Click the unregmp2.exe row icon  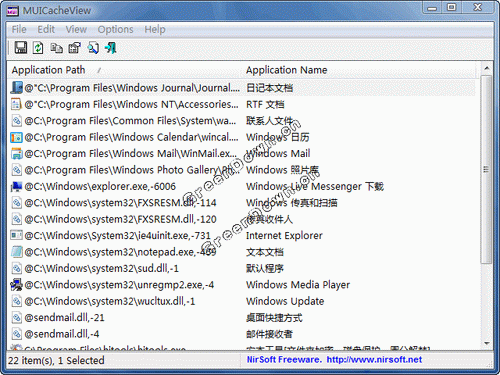16,285
